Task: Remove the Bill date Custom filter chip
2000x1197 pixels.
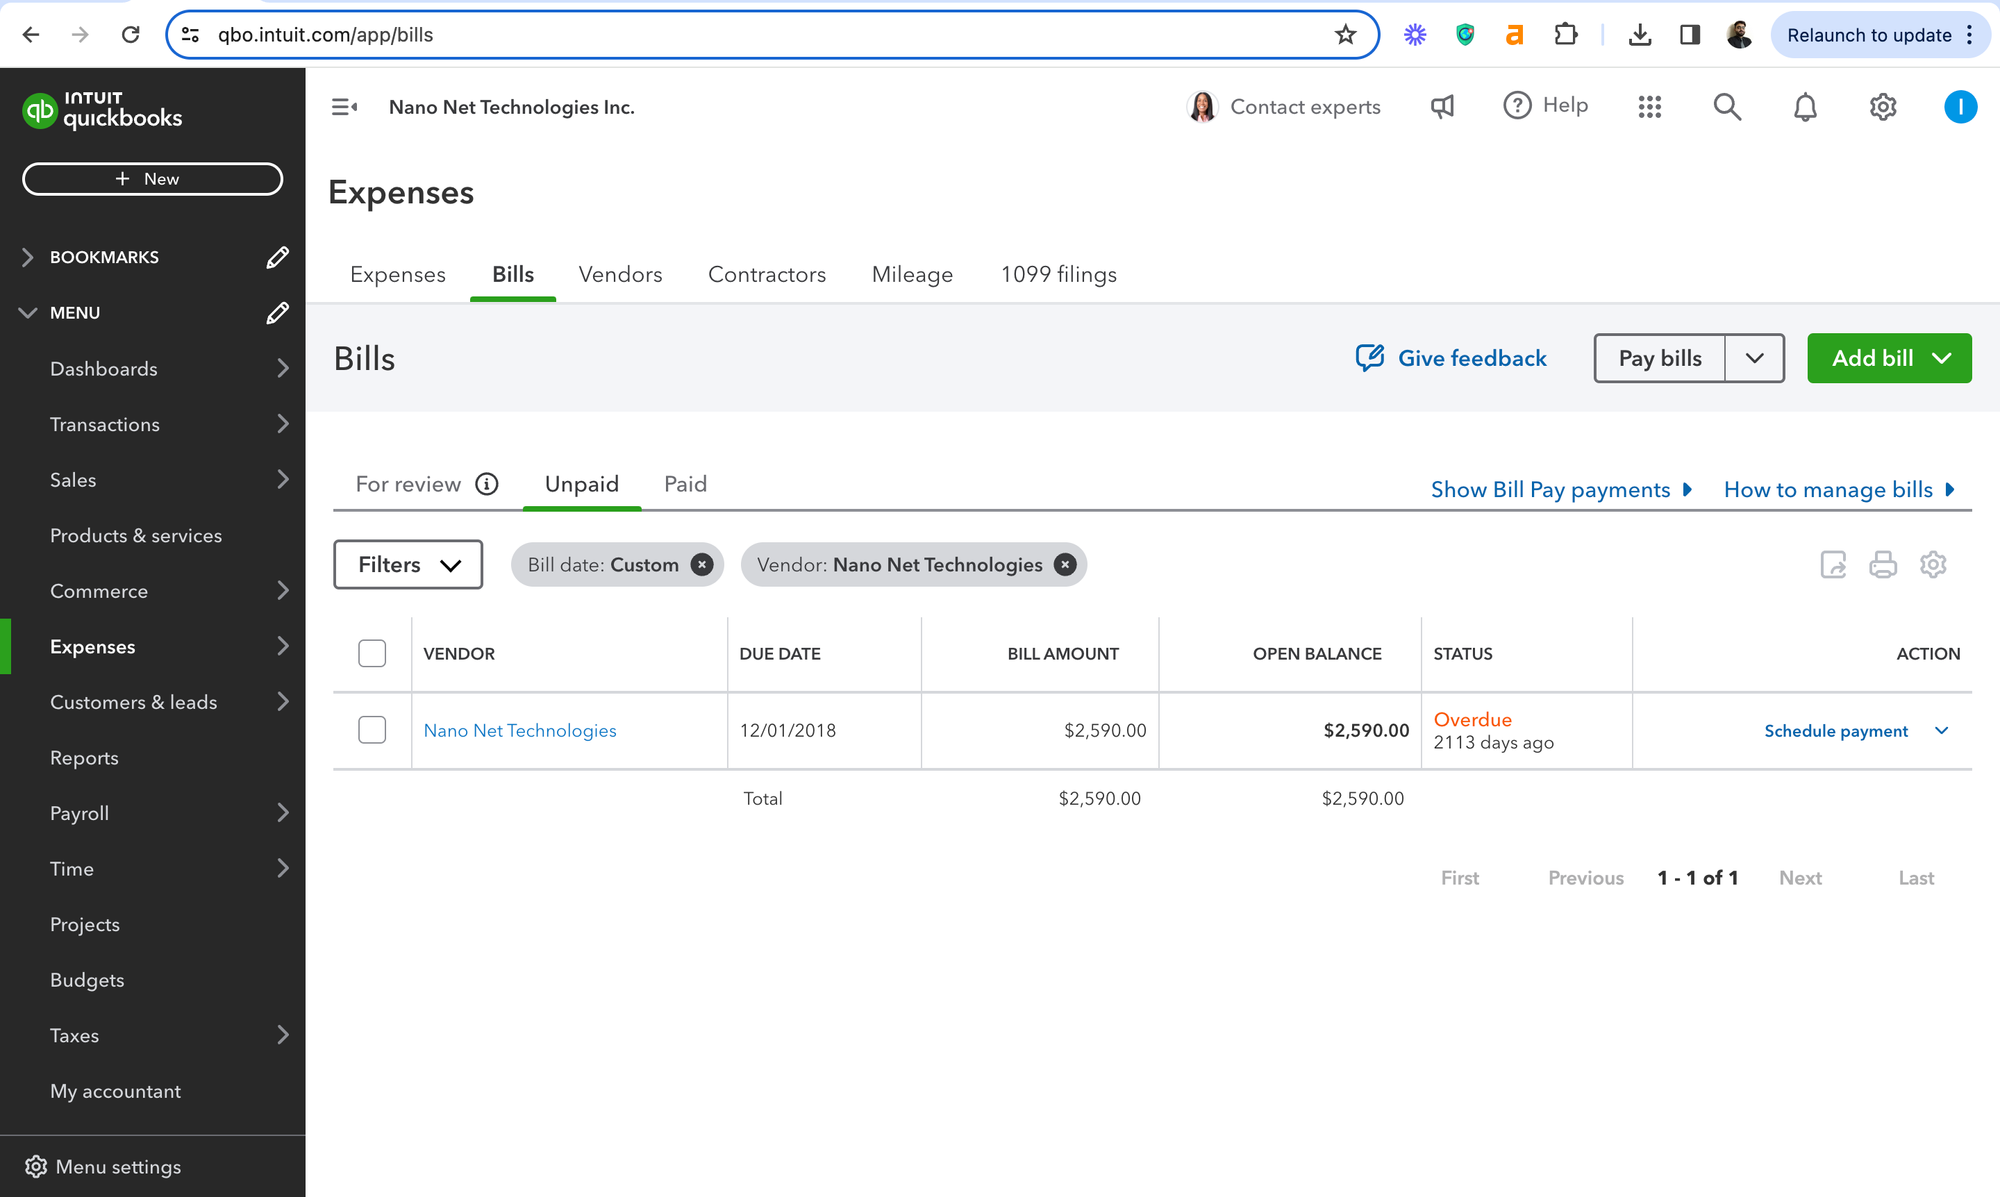Action: [x=703, y=565]
